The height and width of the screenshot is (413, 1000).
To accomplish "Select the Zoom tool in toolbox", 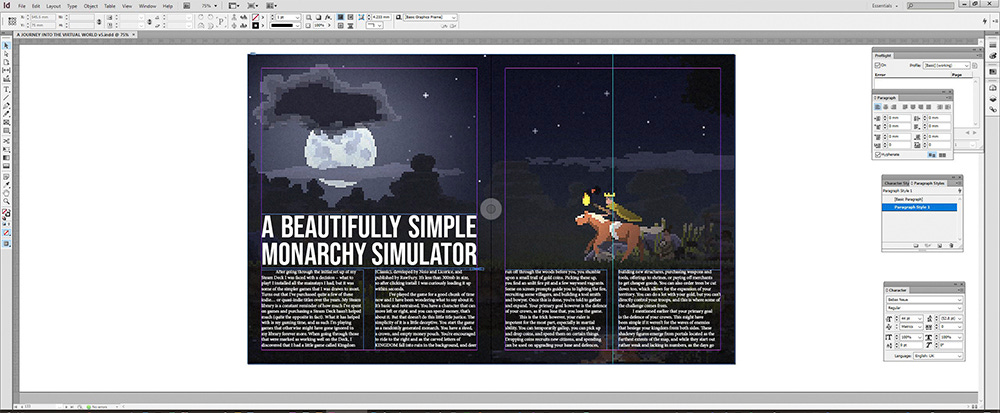I will click(x=6, y=201).
